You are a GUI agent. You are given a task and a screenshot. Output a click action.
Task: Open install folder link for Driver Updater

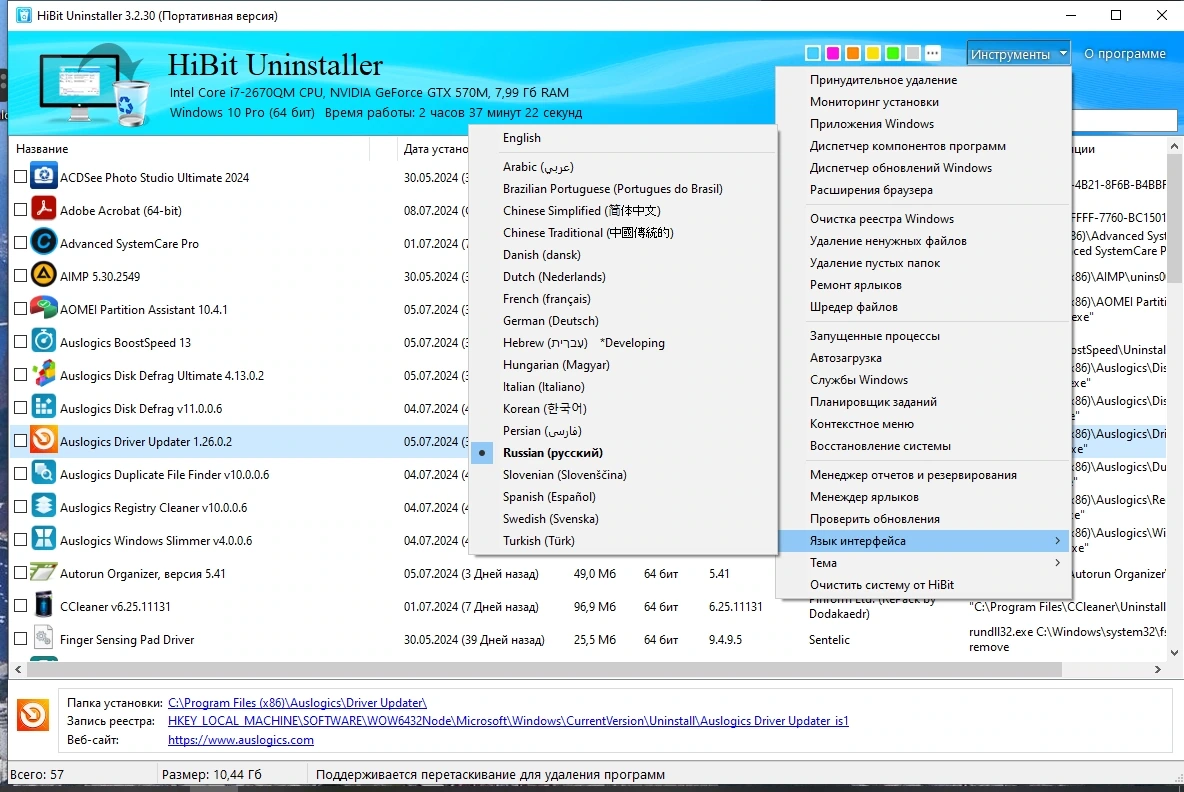297,703
